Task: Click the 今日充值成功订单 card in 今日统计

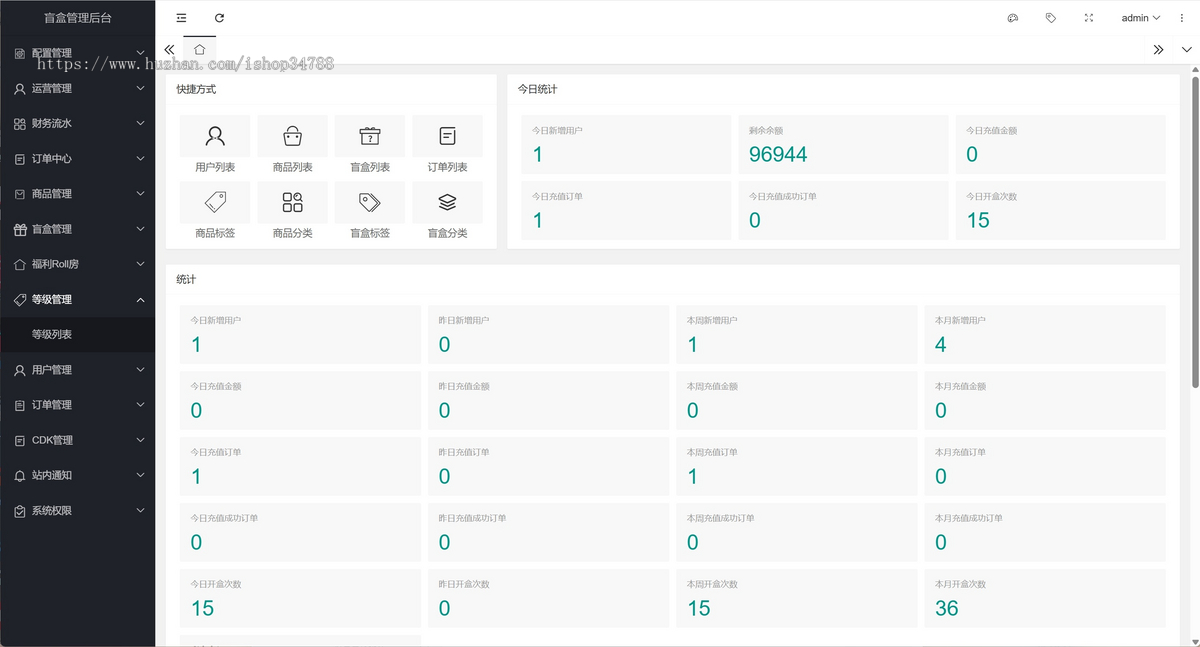Action: click(x=843, y=210)
